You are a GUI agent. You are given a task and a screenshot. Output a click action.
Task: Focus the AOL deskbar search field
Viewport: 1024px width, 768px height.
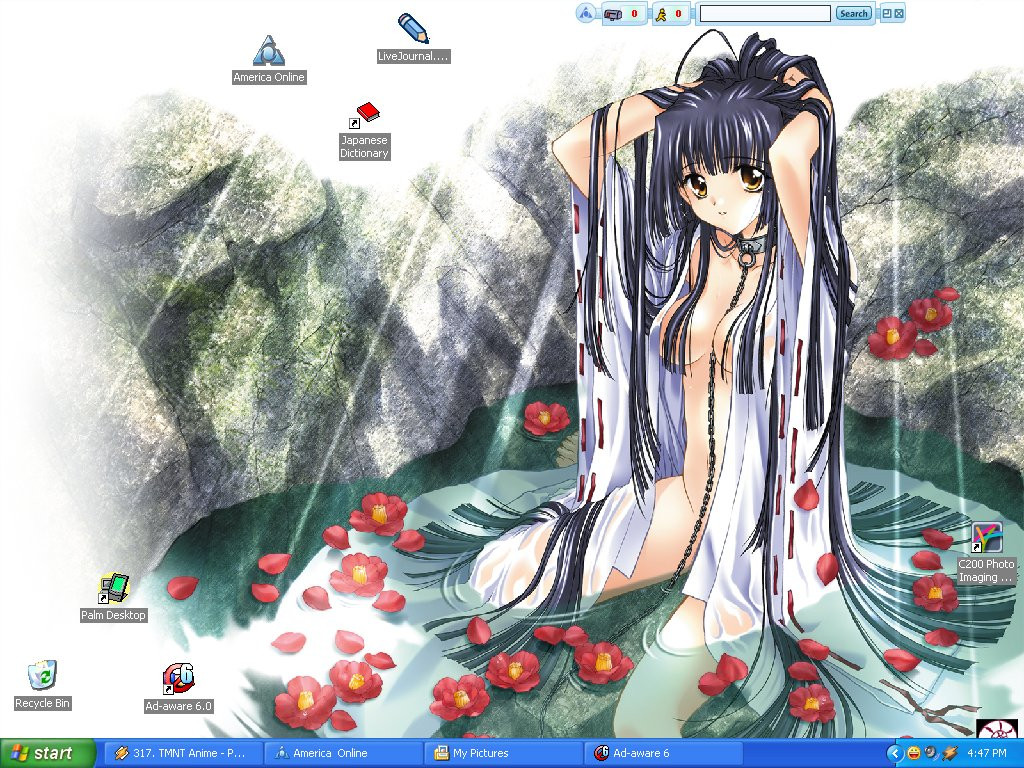coord(765,14)
